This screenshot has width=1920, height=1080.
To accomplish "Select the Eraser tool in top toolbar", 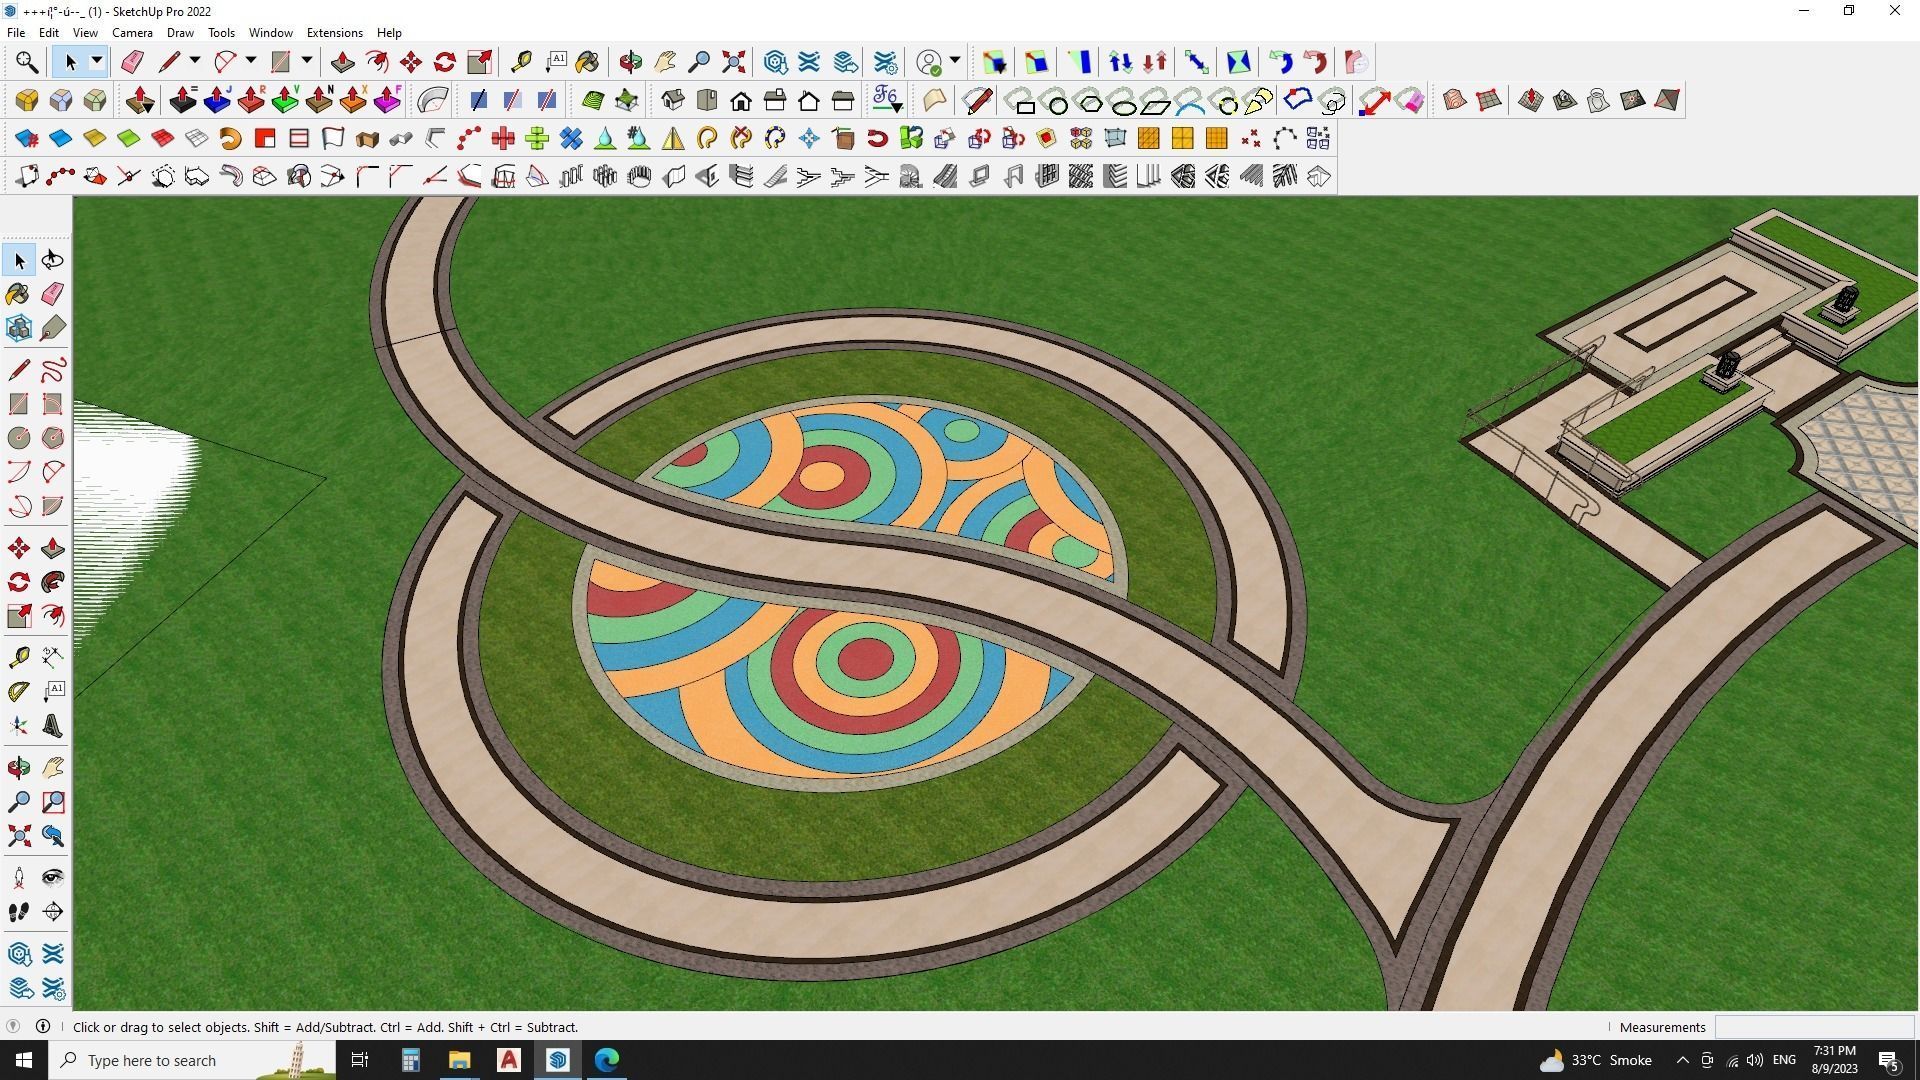I will click(132, 62).
